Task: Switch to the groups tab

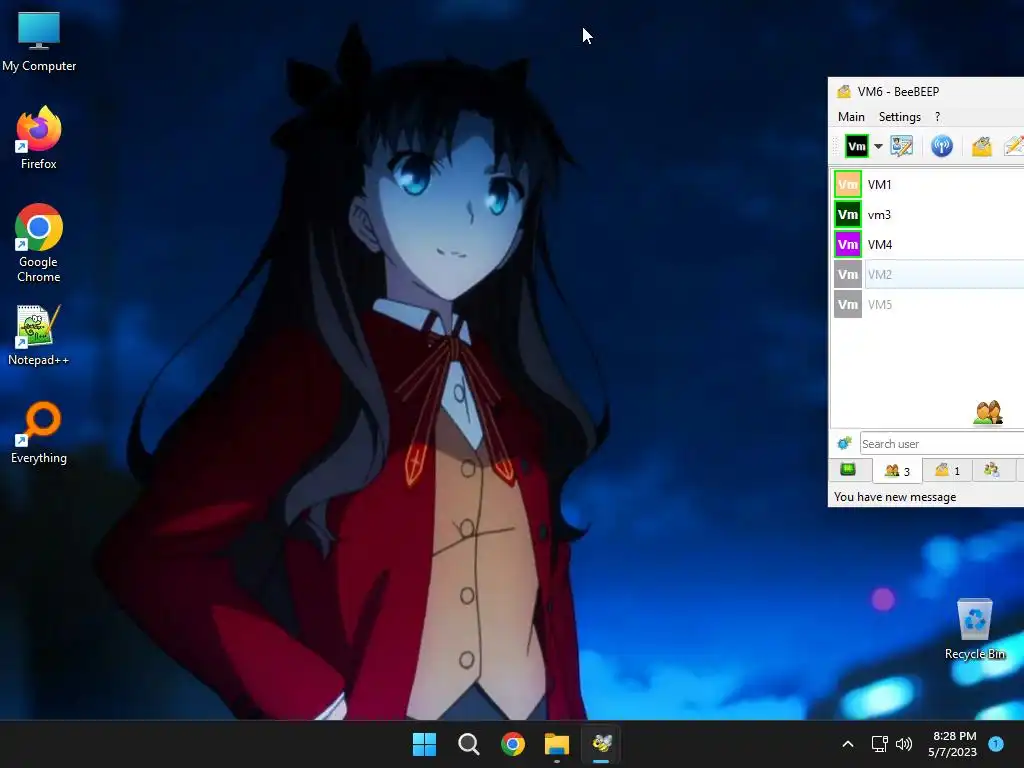Action: [991, 470]
